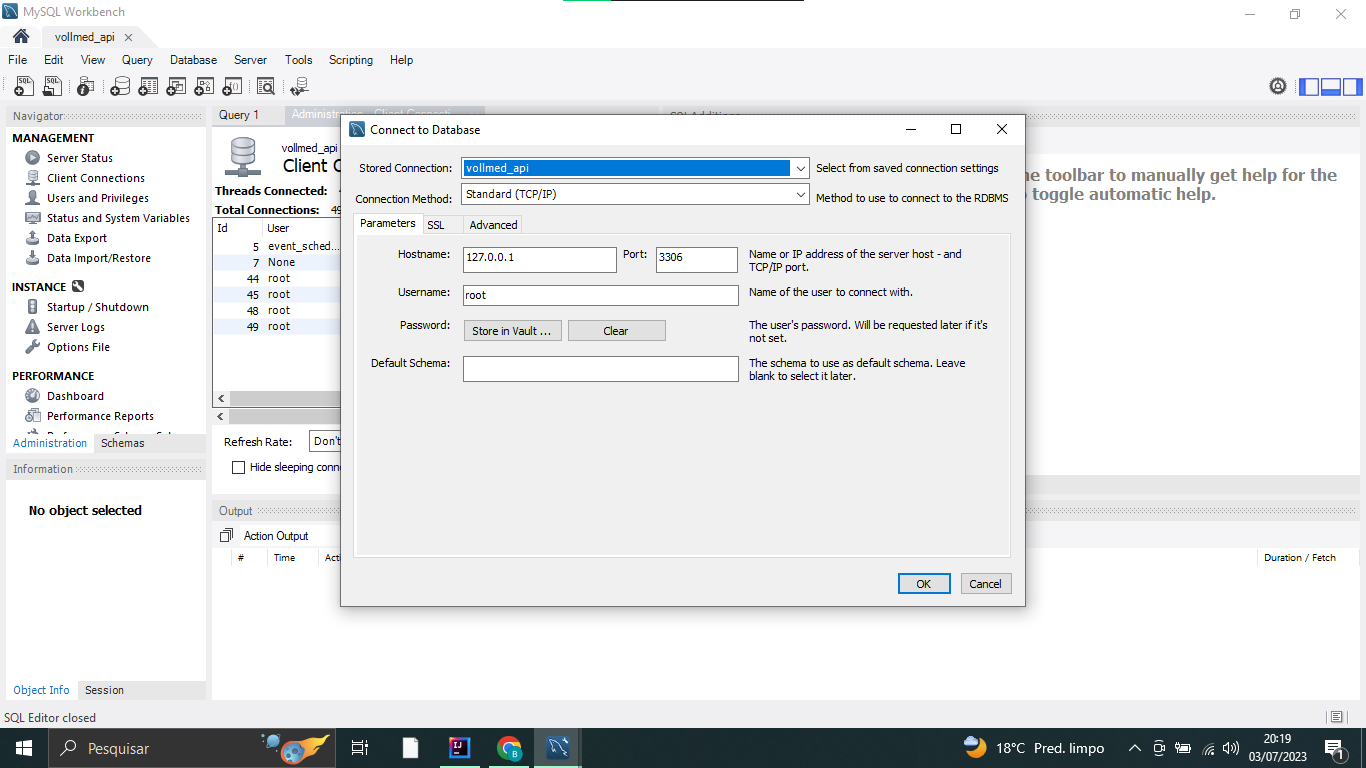Expand the Connection Method dropdown
The image size is (1366, 768).
(x=800, y=195)
